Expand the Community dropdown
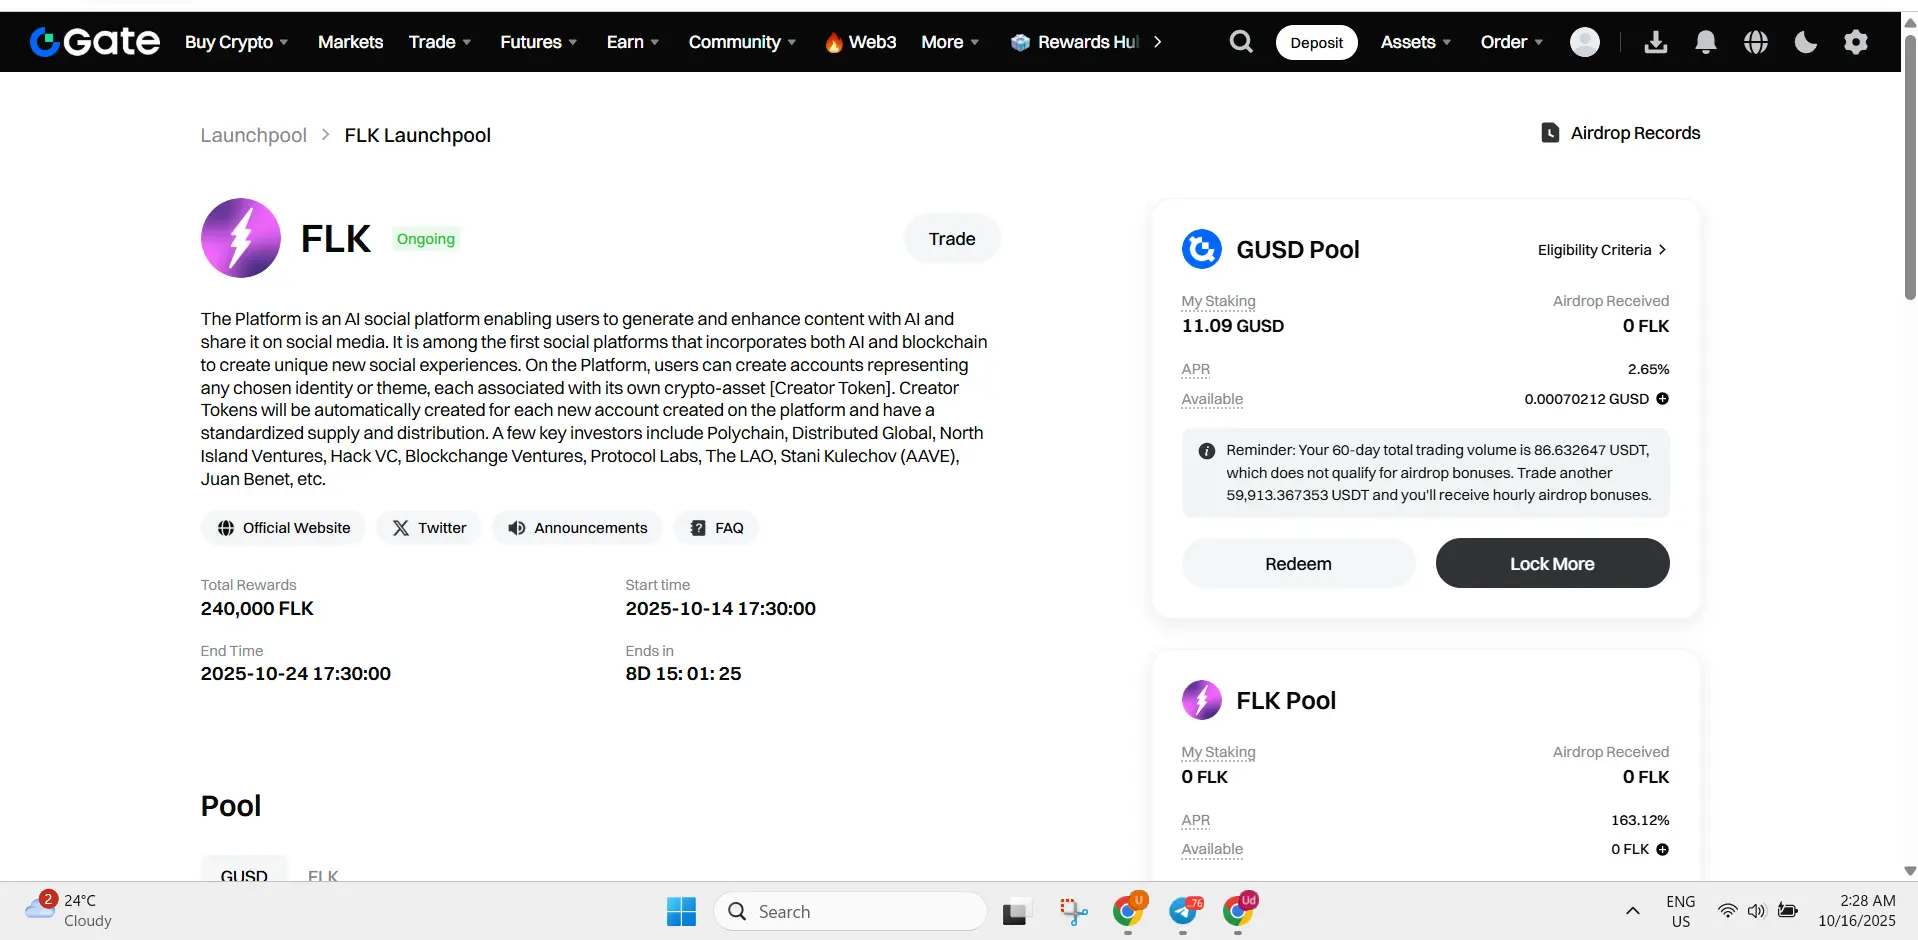Viewport: 1918px width, 940px height. [x=742, y=42]
